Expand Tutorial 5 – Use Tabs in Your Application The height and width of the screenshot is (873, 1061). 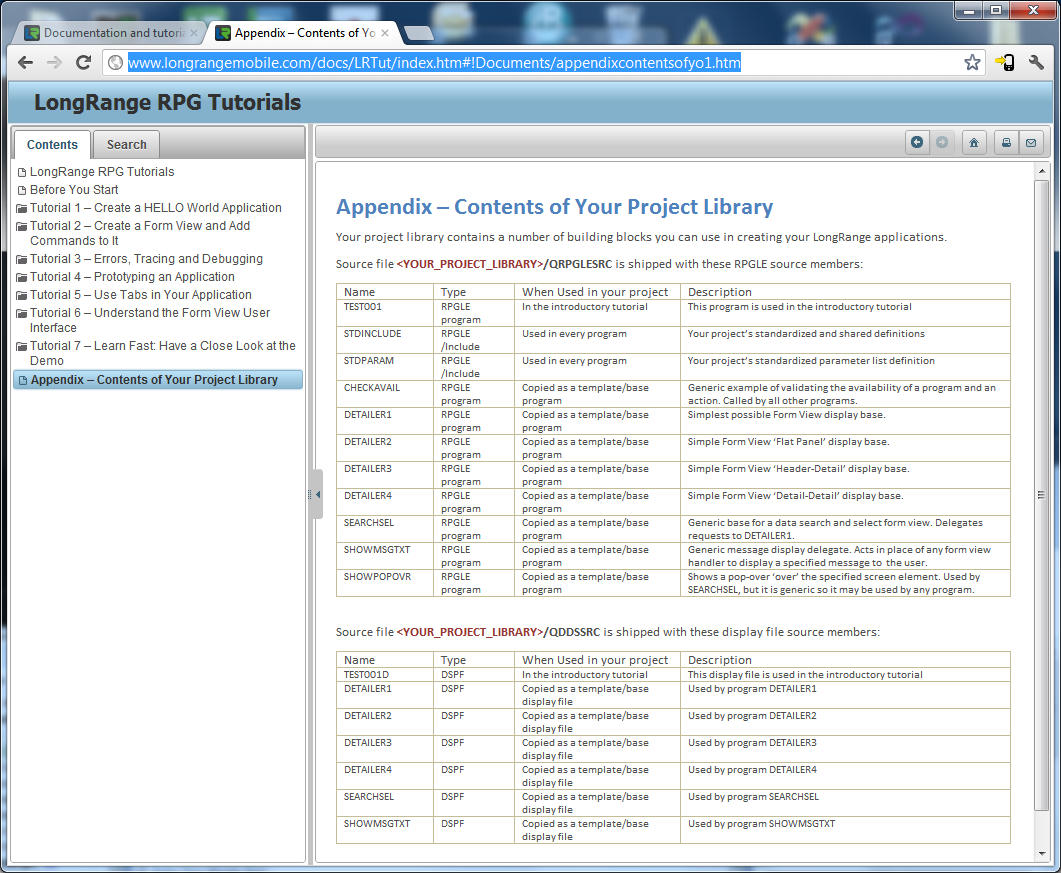click(x=141, y=295)
